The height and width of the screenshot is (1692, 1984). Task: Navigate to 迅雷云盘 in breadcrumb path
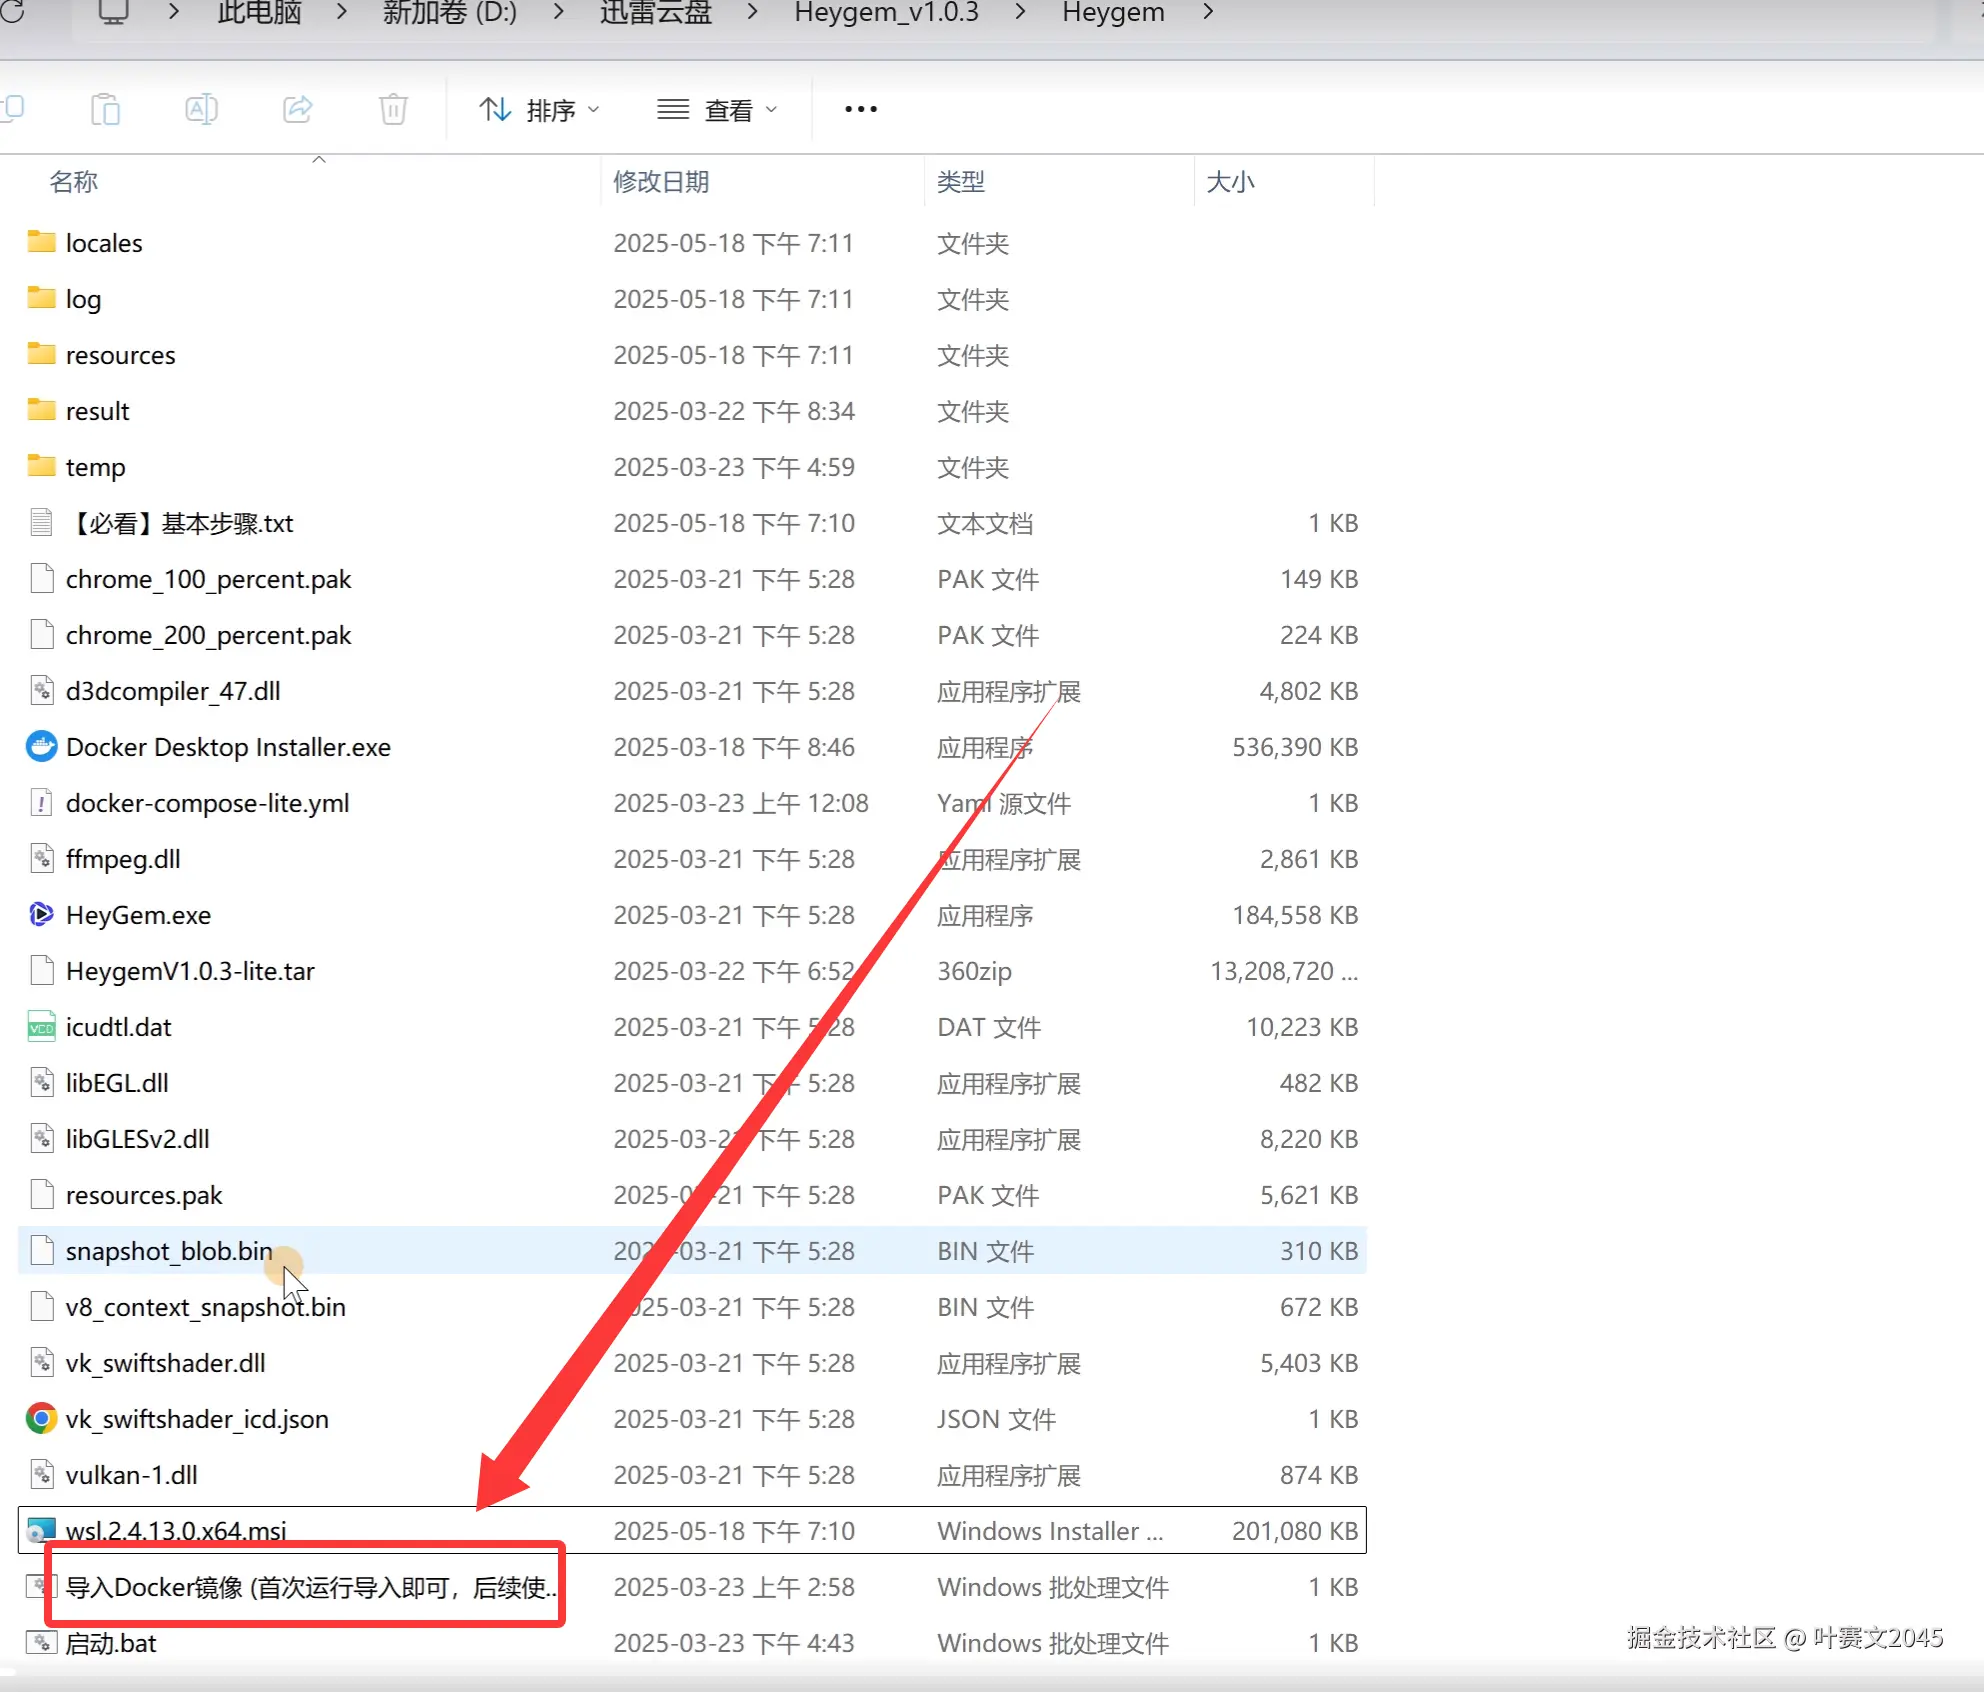tap(656, 13)
